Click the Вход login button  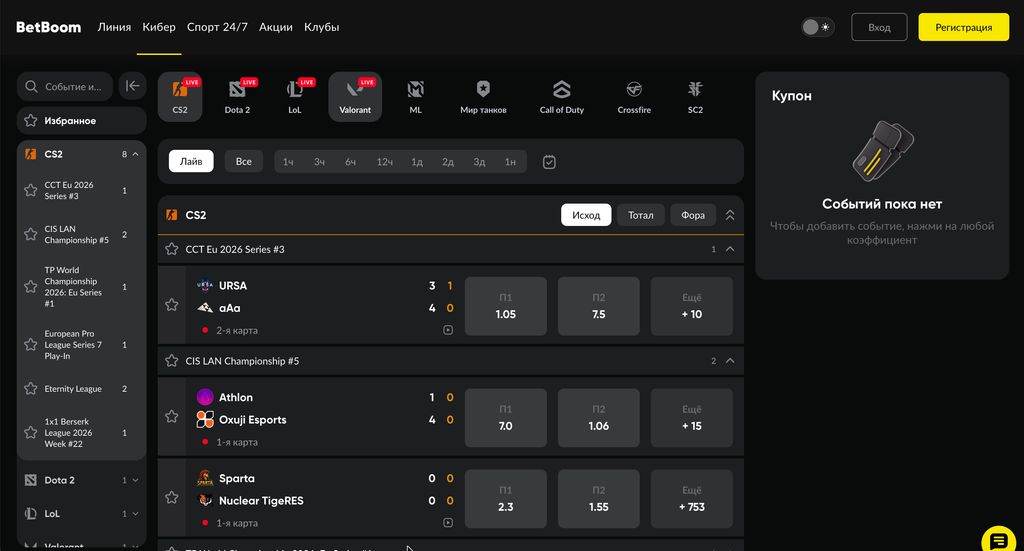click(x=879, y=27)
